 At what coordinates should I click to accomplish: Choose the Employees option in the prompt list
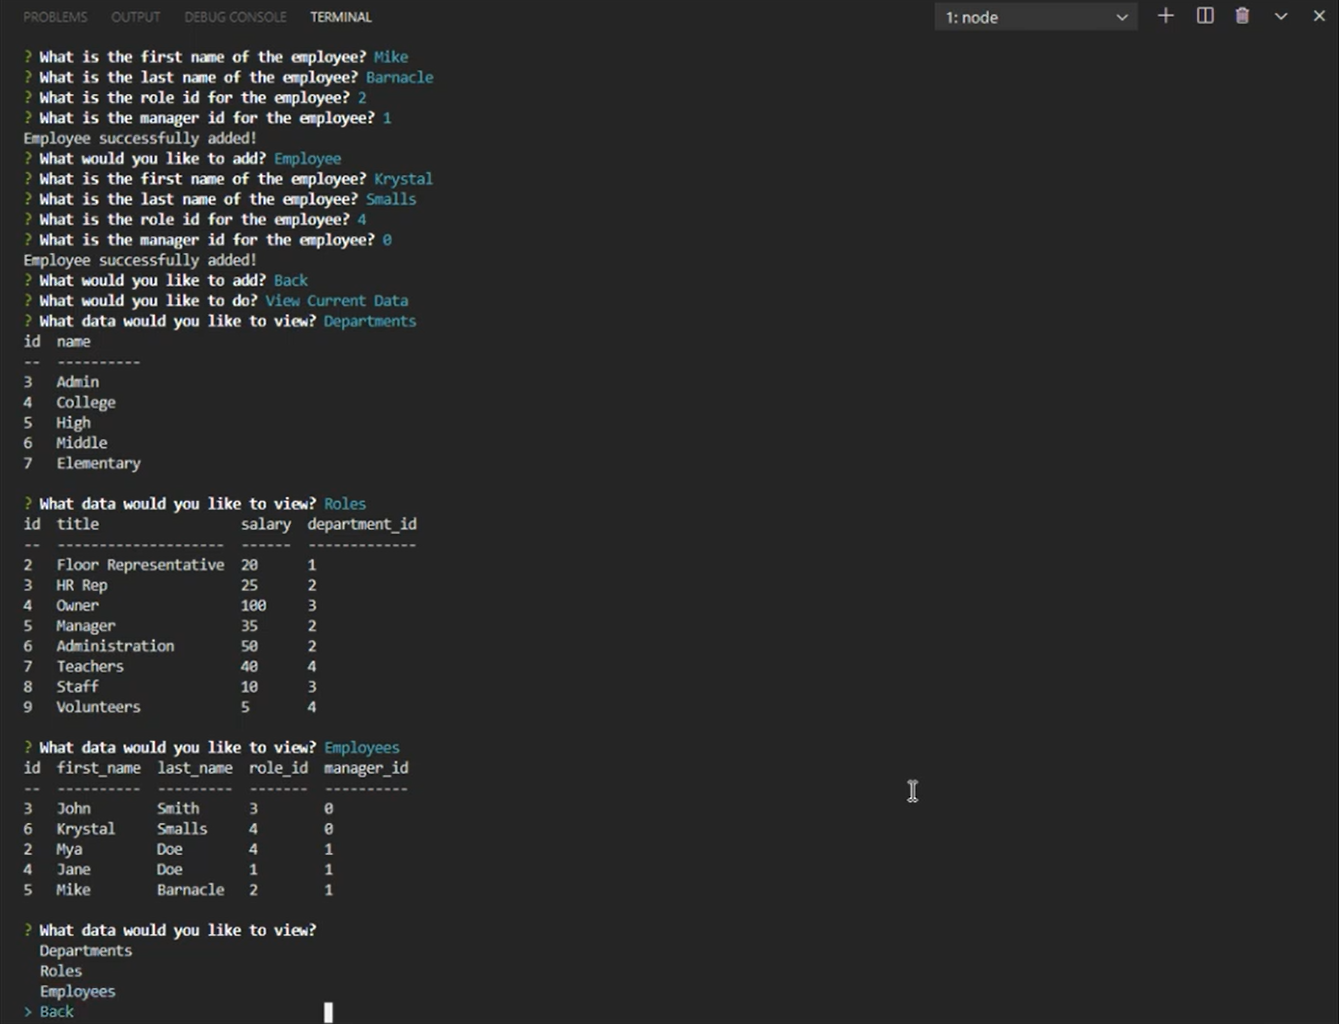(78, 992)
